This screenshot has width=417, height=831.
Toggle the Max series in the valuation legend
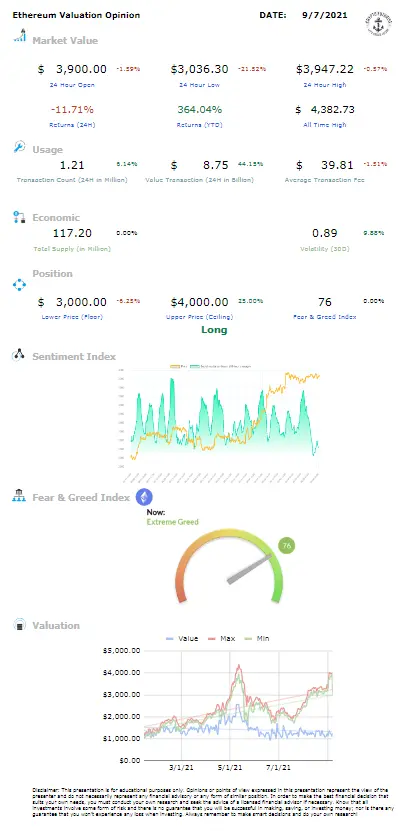[x=220, y=638]
